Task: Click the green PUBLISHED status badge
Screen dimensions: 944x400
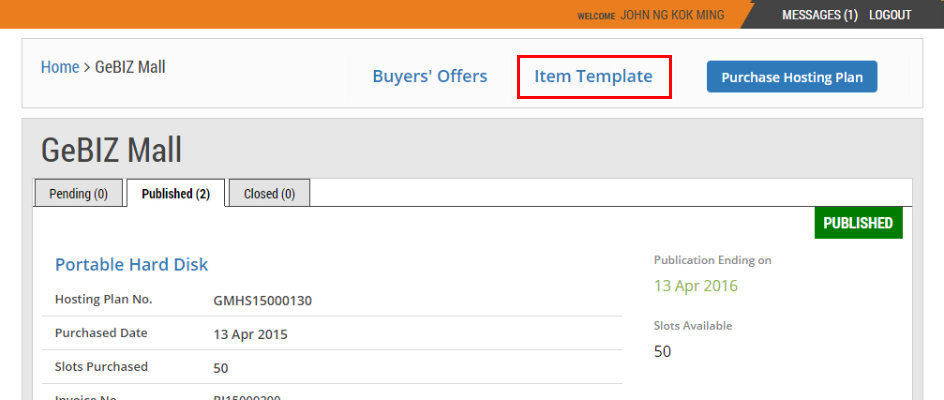Action: [858, 223]
